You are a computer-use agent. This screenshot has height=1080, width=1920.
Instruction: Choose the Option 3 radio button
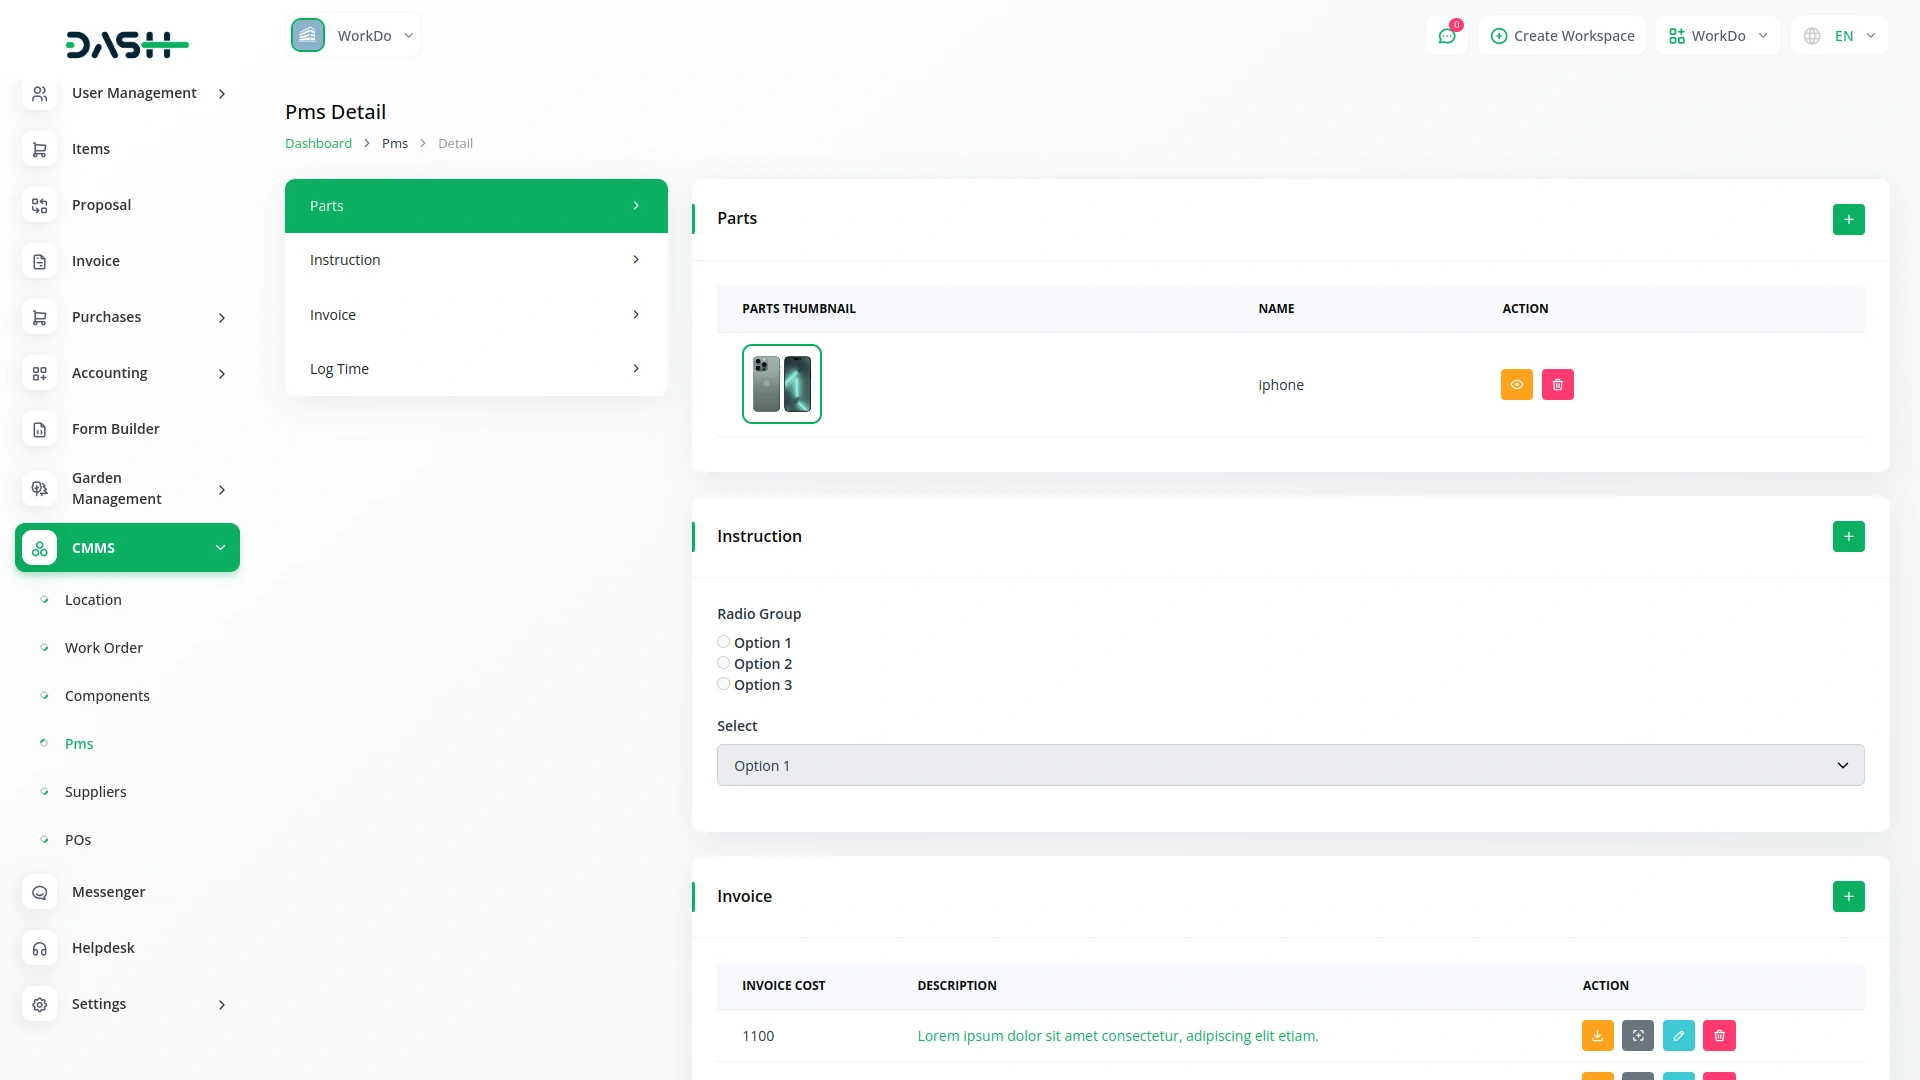tap(723, 684)
